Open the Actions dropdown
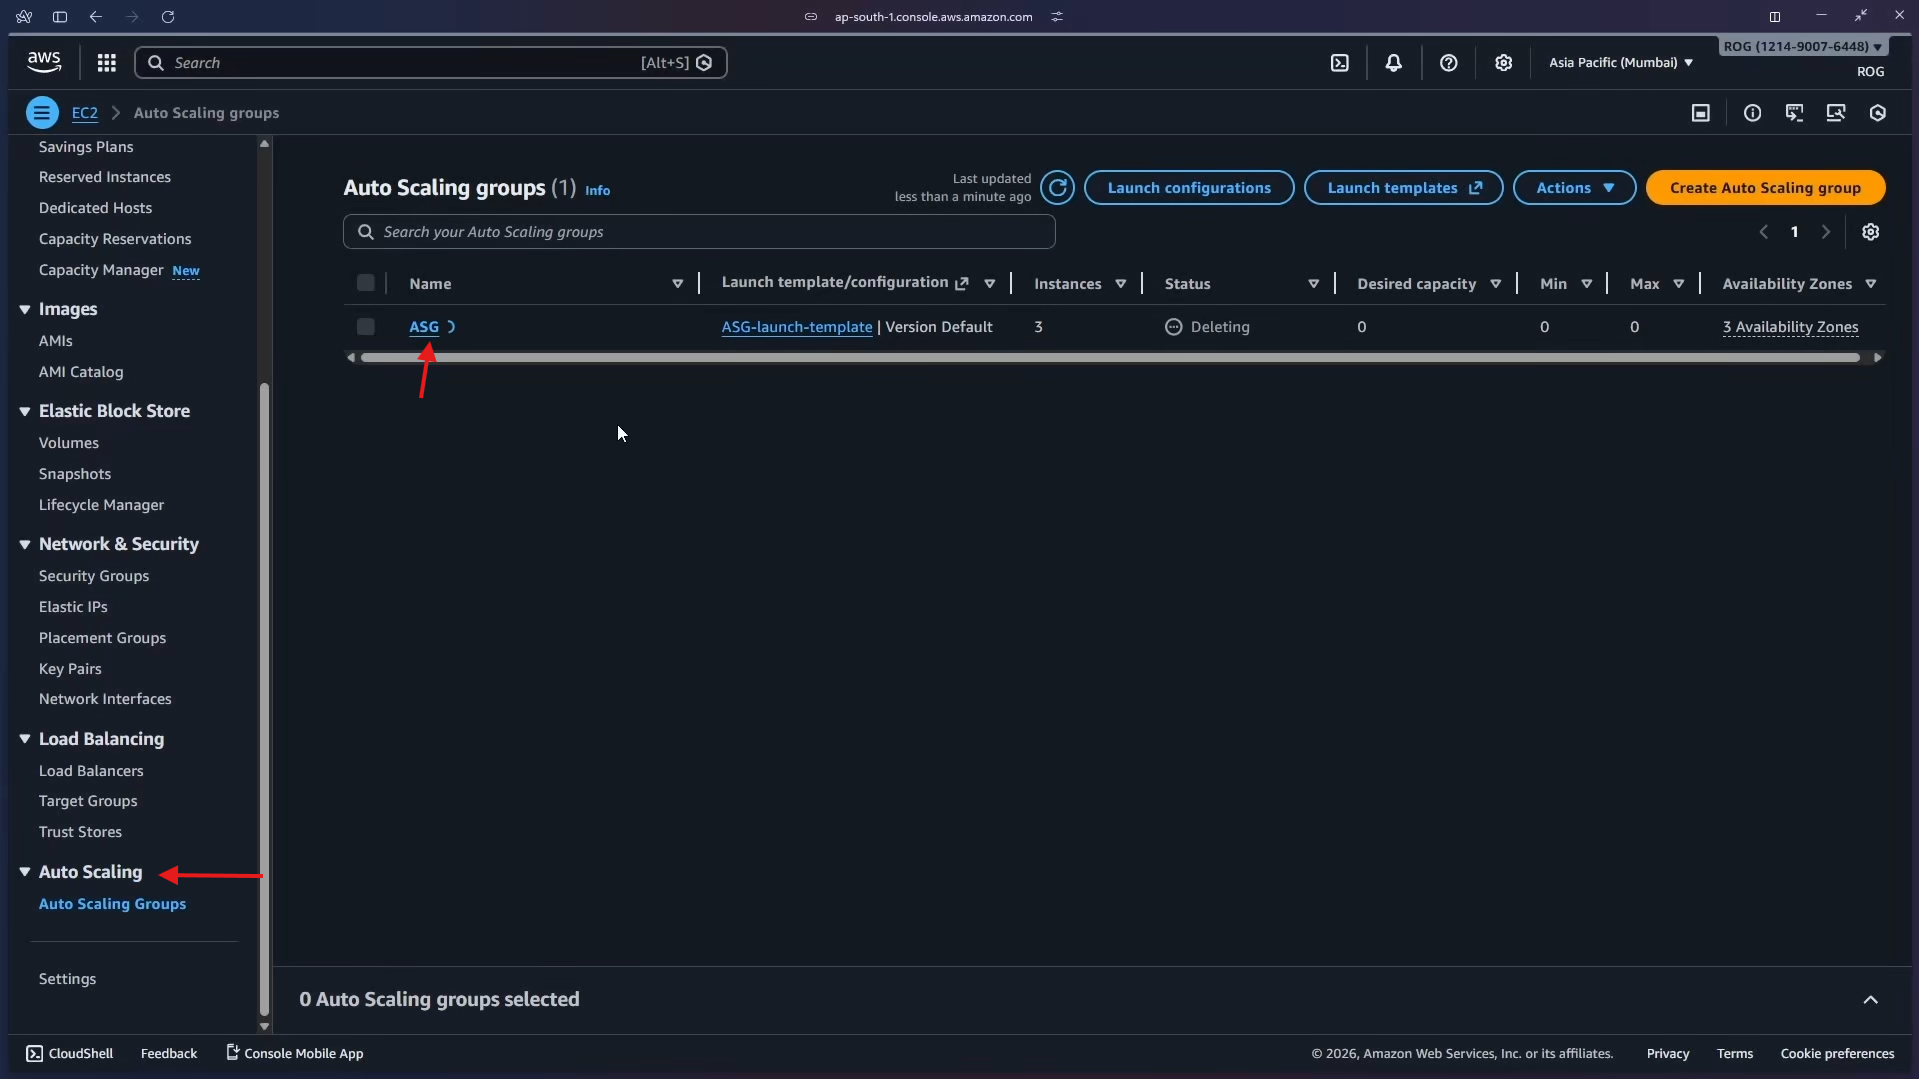This screenshot has height=1079, width=1919. click(1573, 187)
